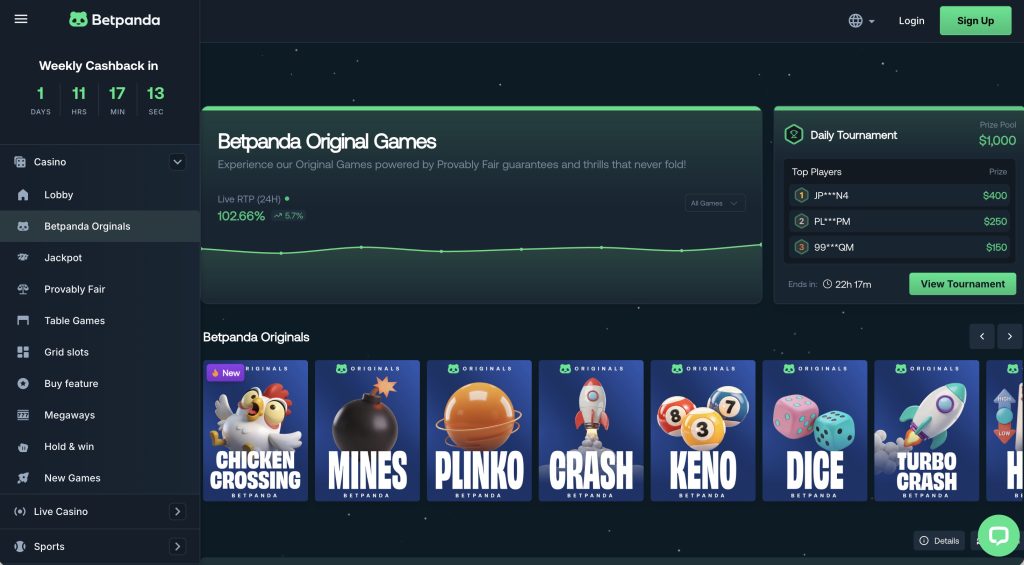Click the 102.66% Live RTP value

coord(241,216)
